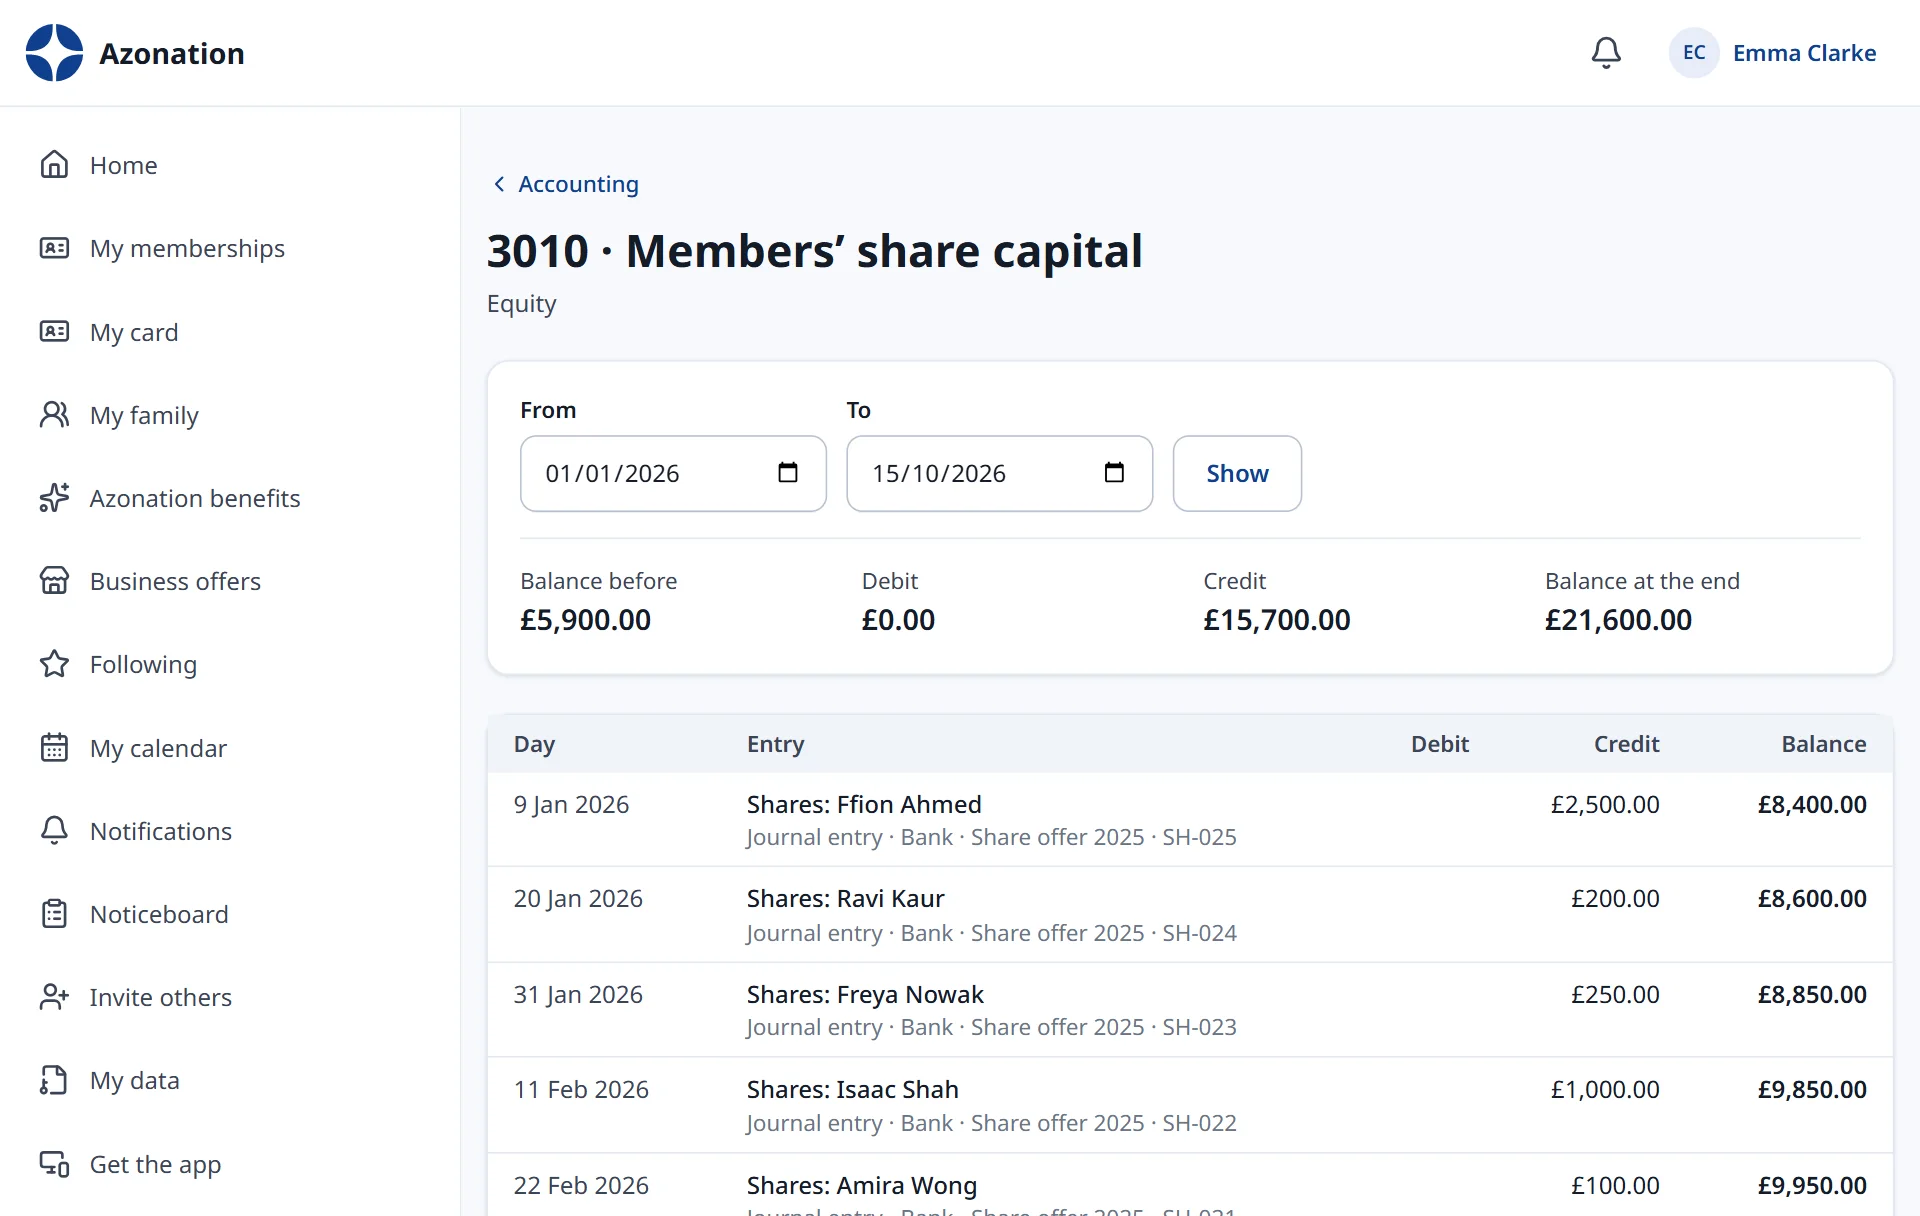The height and width of the screenshot is (1216, 1920).
Task: Open the Emma Clarke profile link
Action: point(1804,53)
